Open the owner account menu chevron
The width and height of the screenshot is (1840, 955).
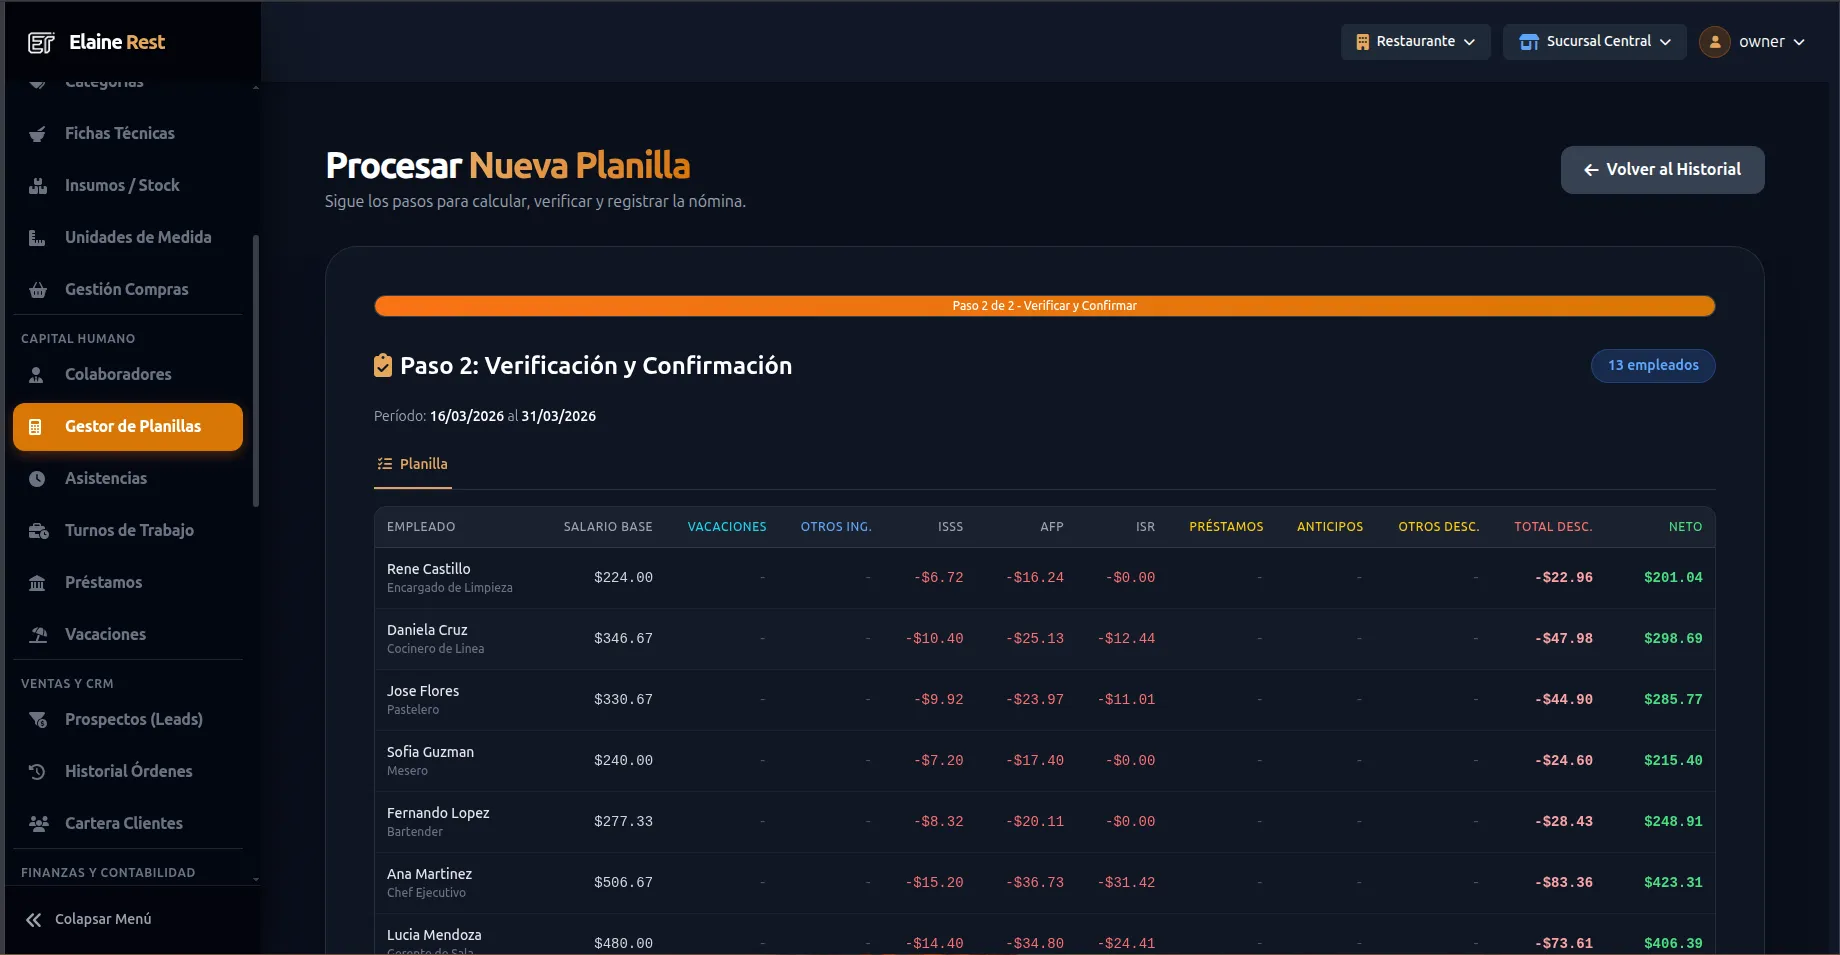(1799, 42)
